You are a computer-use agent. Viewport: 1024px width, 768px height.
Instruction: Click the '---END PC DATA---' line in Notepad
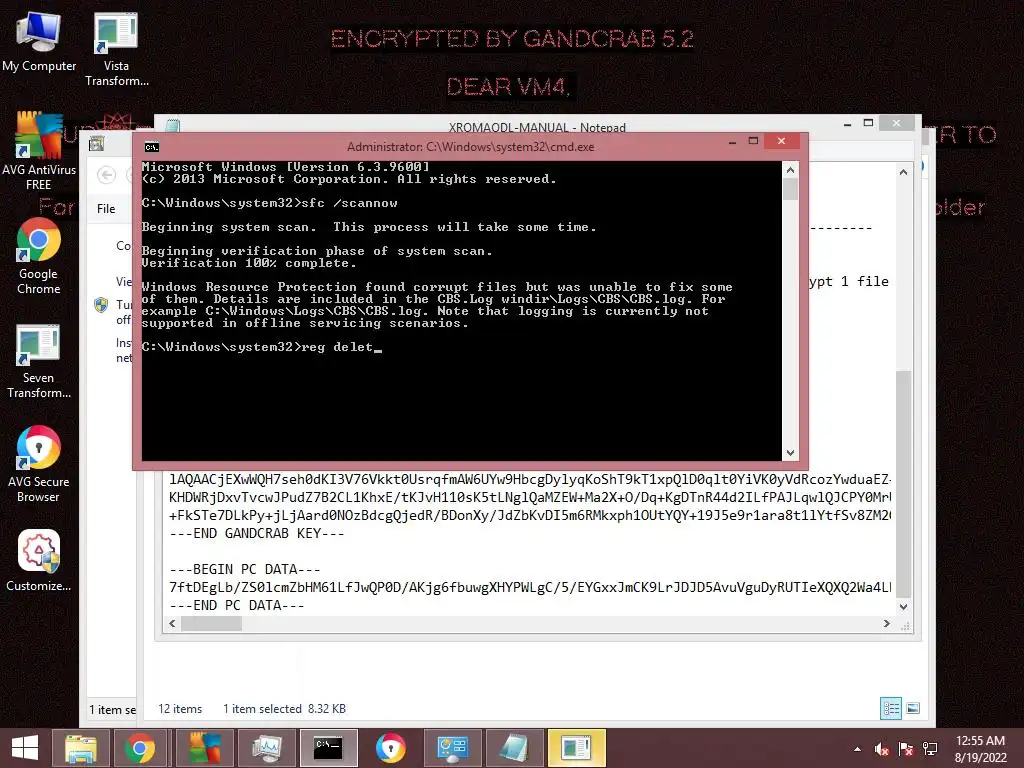(236, 605)
